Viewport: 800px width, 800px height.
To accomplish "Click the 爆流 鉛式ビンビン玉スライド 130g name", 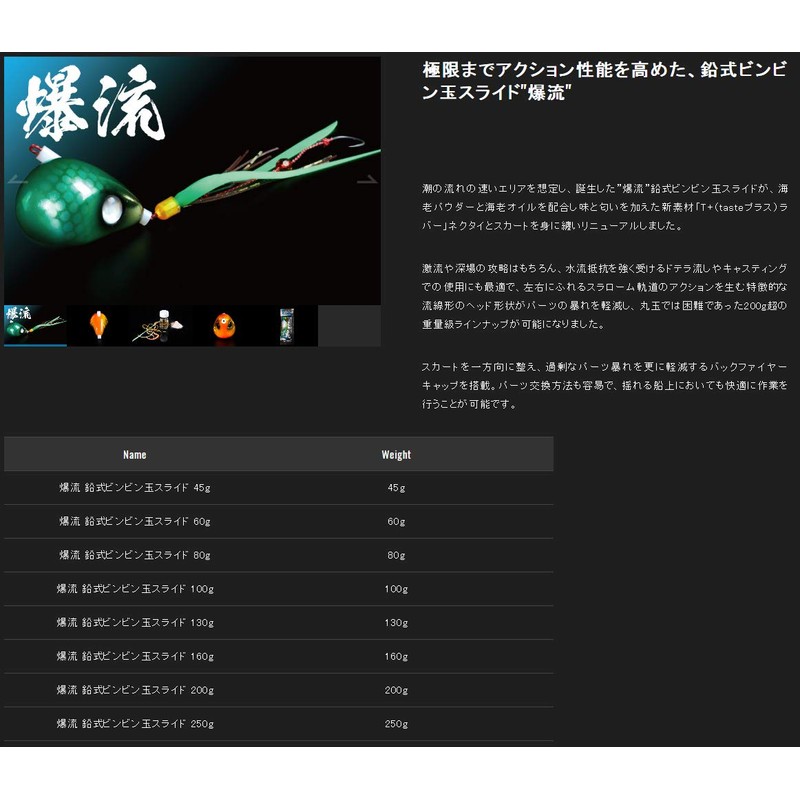I will coord(134,623).
